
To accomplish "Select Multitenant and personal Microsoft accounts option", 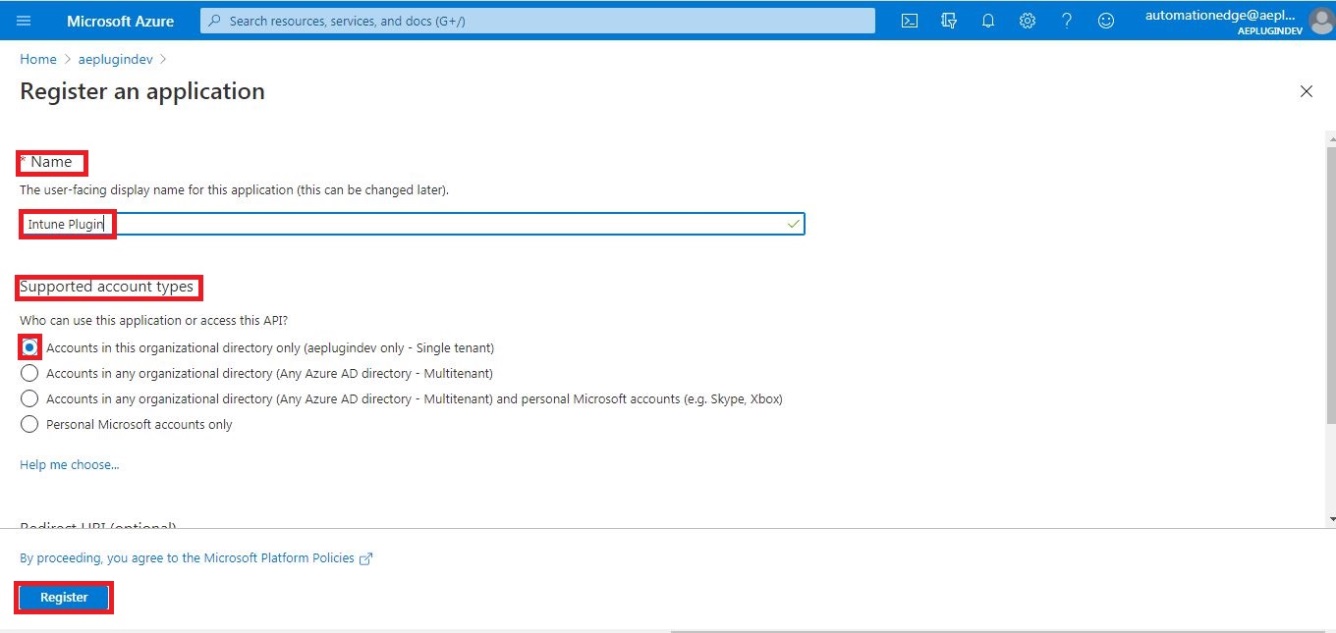I will [30, 398].
